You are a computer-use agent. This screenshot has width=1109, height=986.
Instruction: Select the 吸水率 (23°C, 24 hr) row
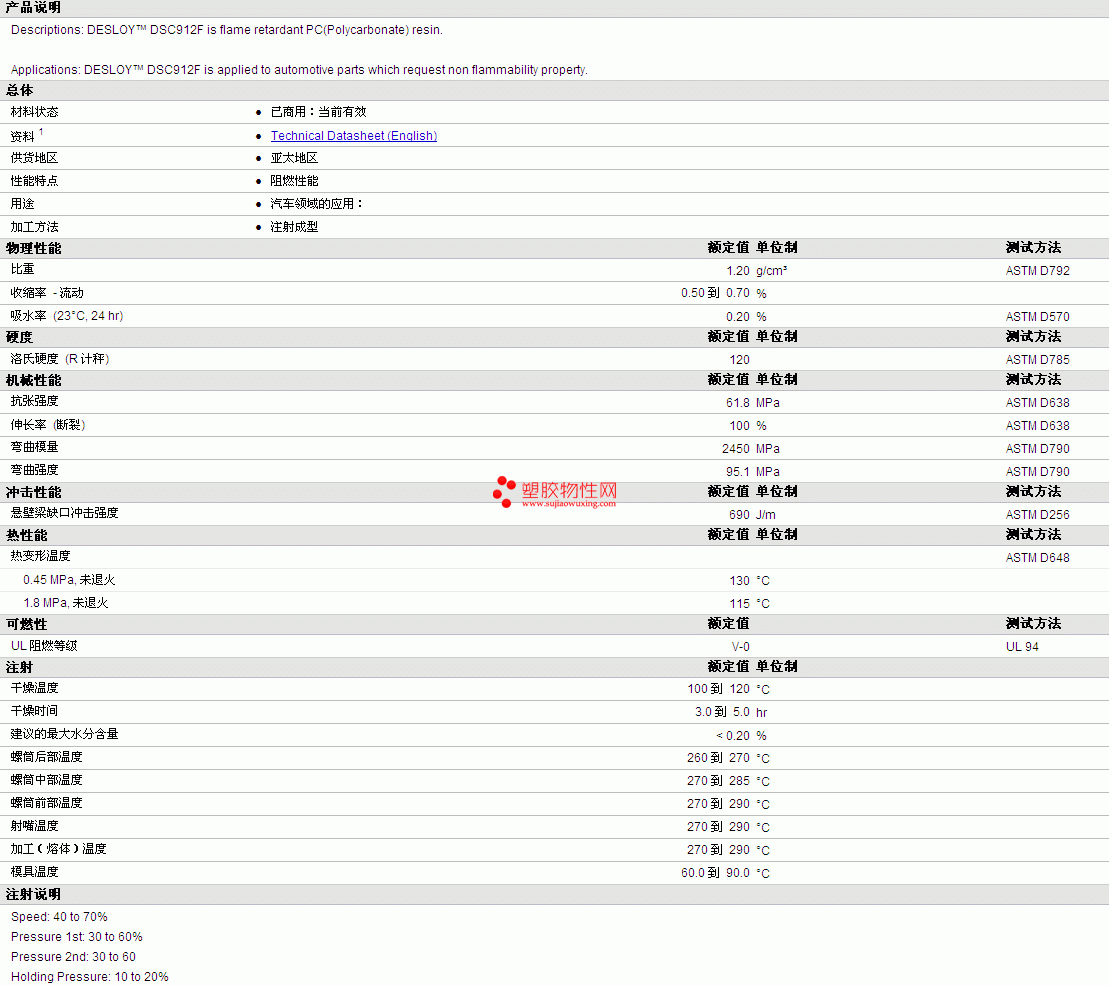pyautogui.click(x=554, y=316)
